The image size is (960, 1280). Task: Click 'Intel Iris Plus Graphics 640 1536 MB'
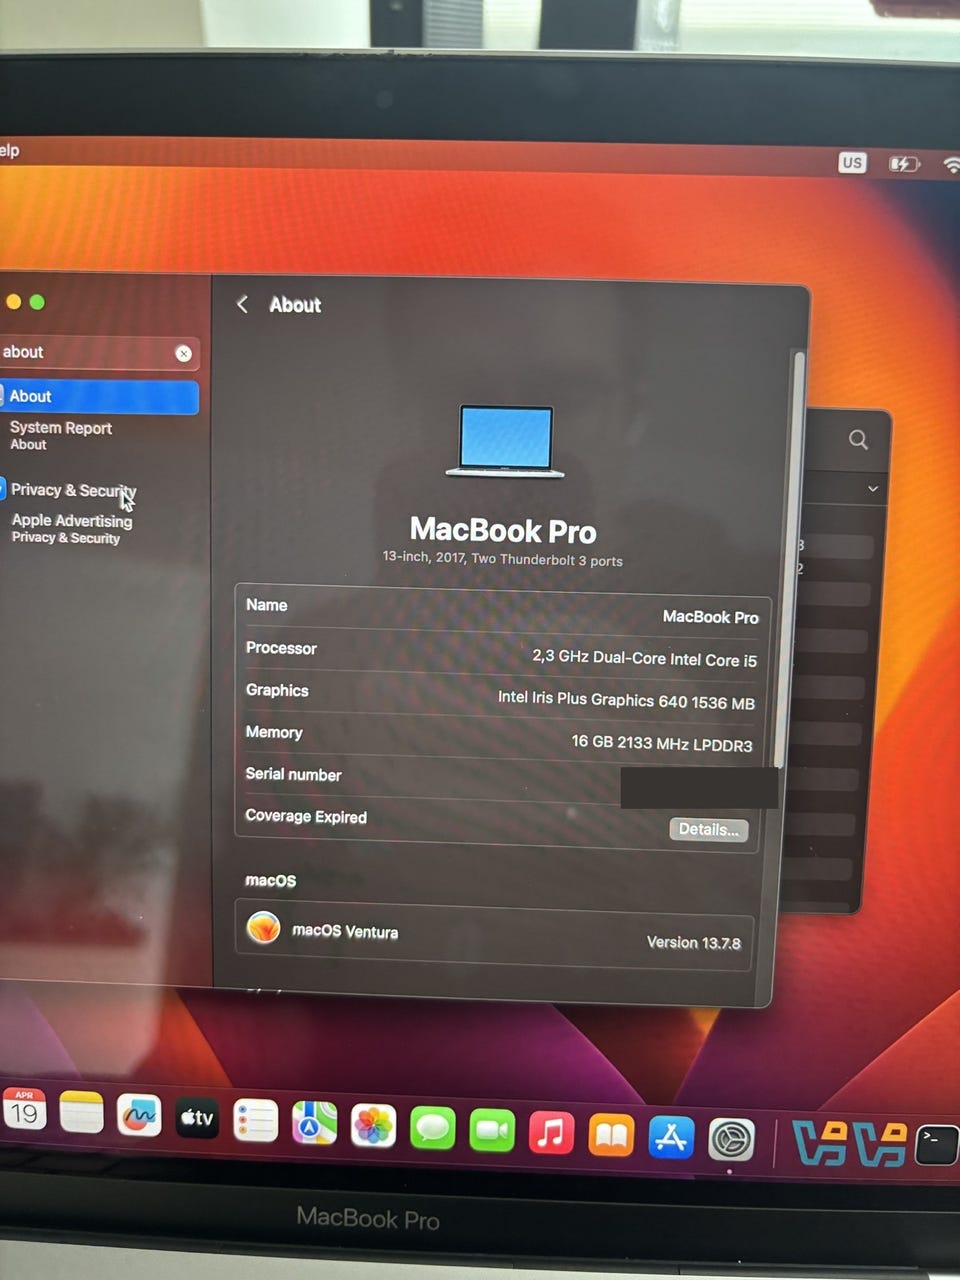626,700
